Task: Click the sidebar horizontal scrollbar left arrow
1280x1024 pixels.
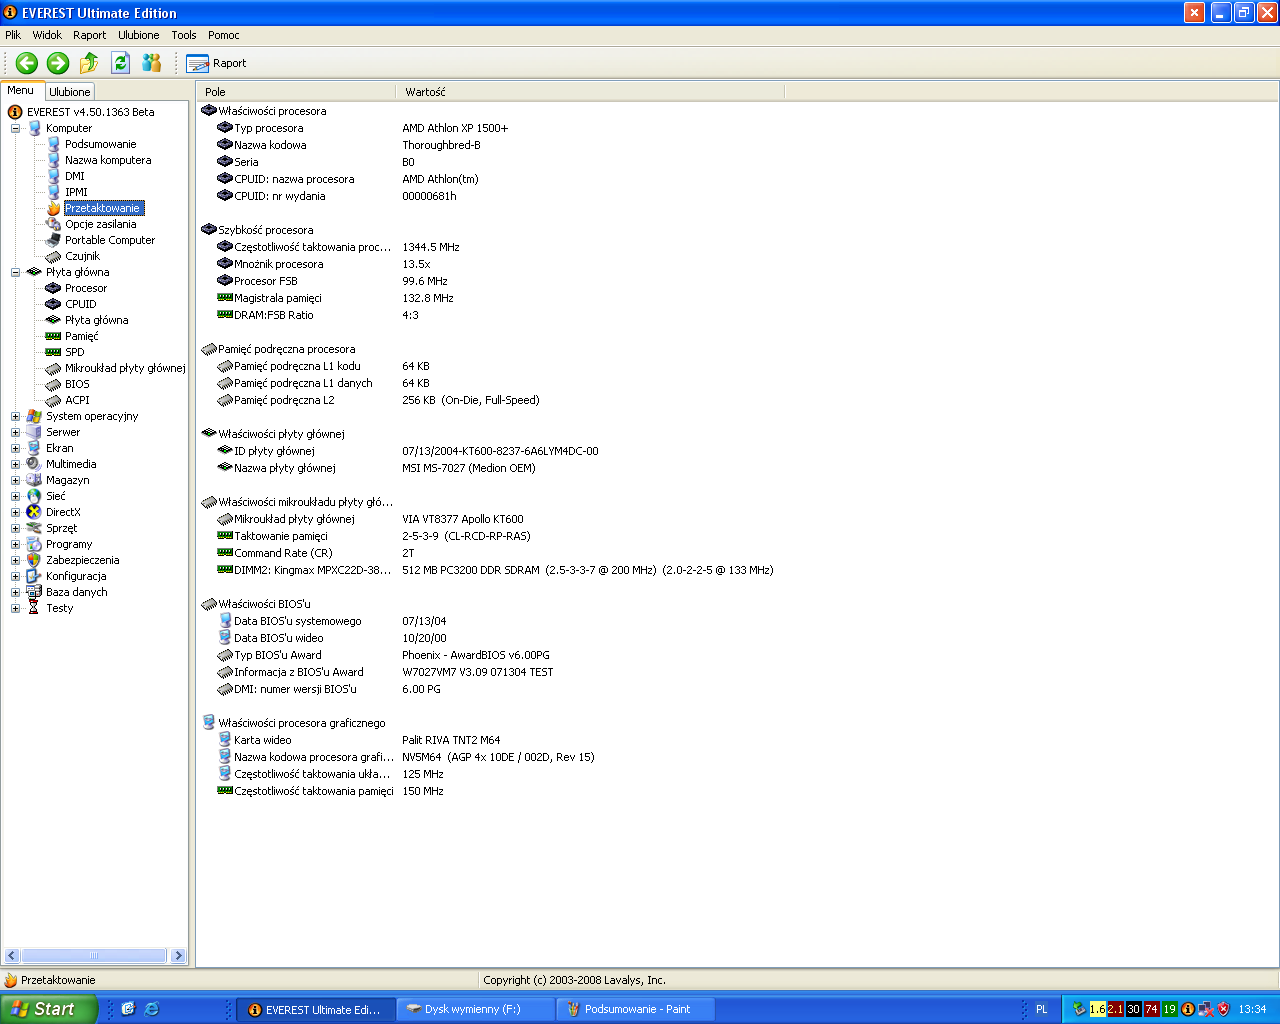Action: (12, 956)
